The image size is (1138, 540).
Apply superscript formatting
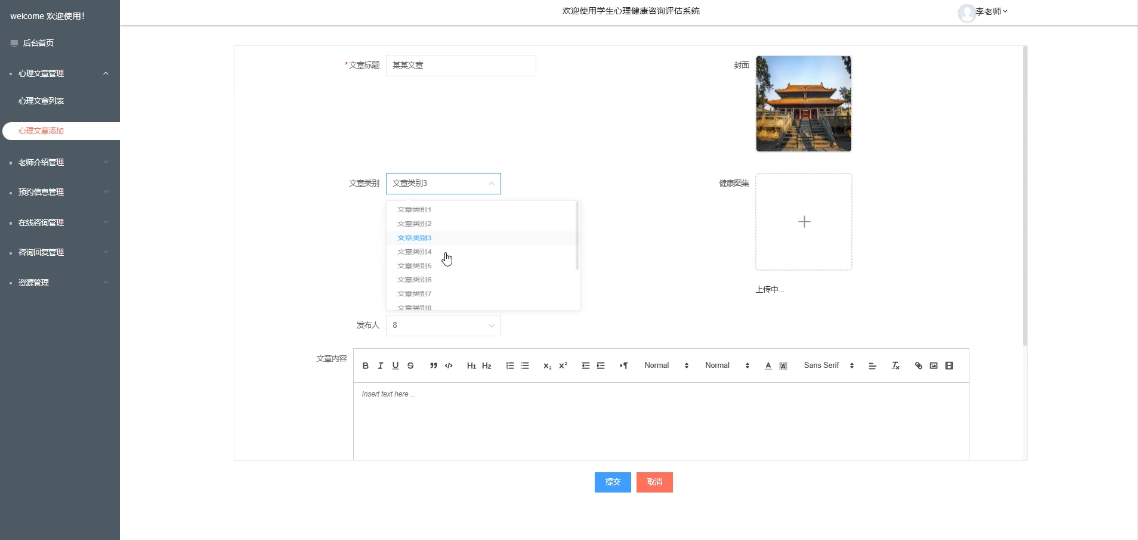point(563,366)
